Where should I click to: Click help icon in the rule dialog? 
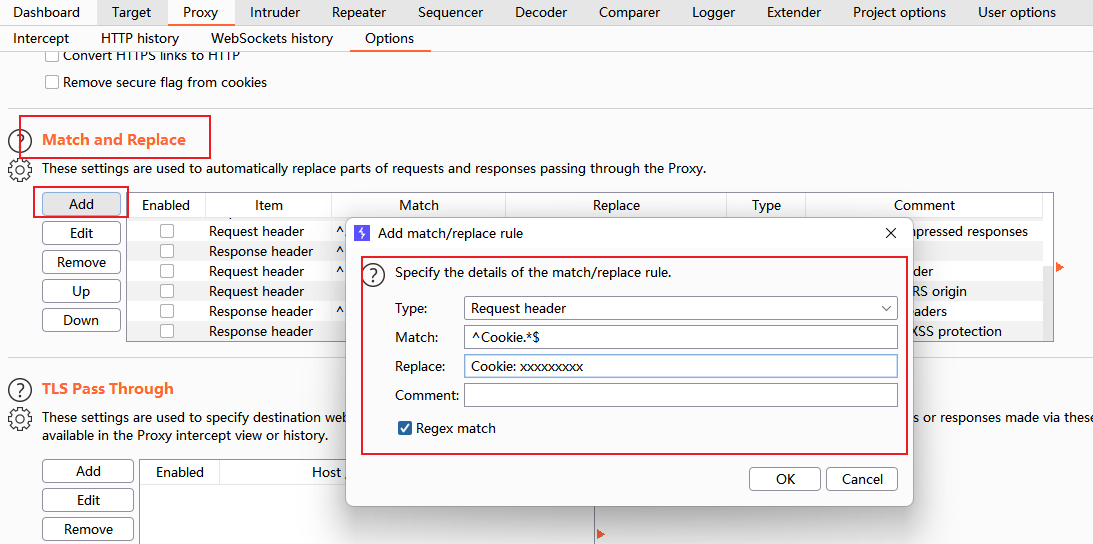(373, 274)
